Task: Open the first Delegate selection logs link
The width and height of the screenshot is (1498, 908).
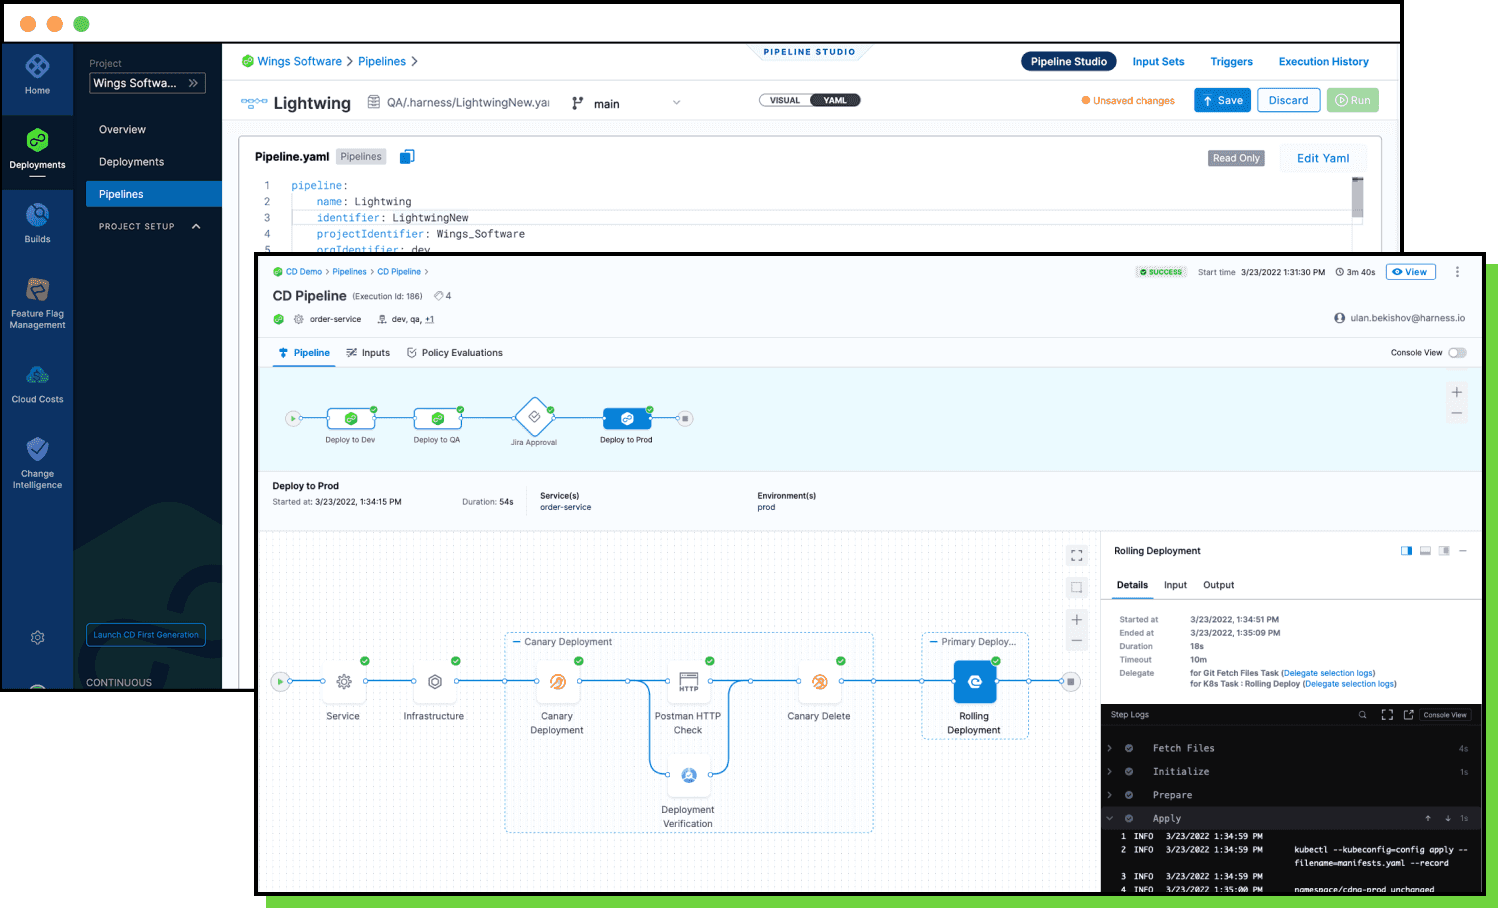Action: 1328,673
